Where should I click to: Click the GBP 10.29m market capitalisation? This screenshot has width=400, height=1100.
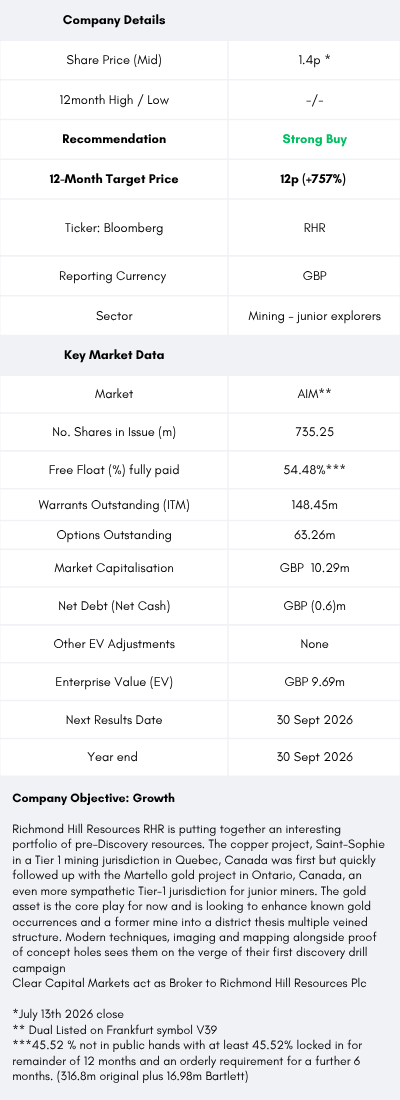tap(314, 568)
